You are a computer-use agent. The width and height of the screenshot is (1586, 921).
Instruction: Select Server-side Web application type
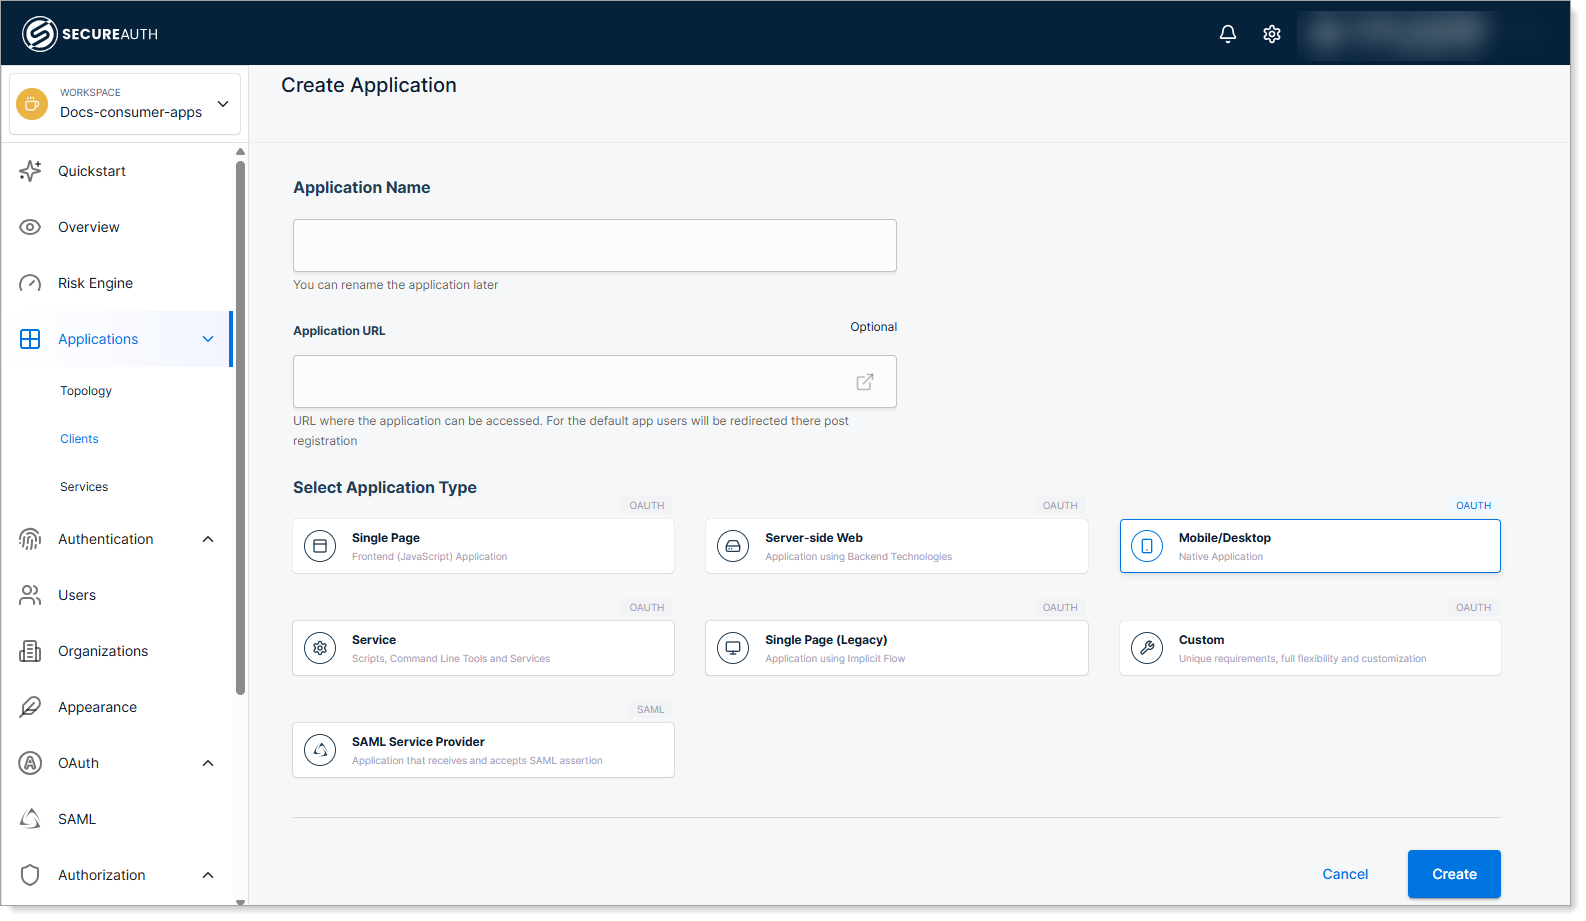coord(897,546)
